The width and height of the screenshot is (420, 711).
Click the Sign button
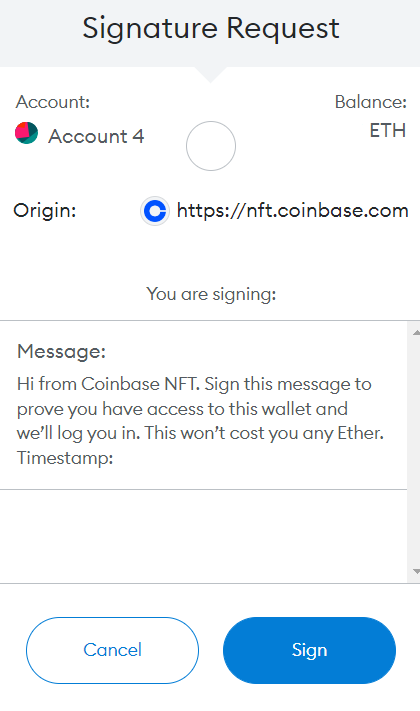[309, 650]
